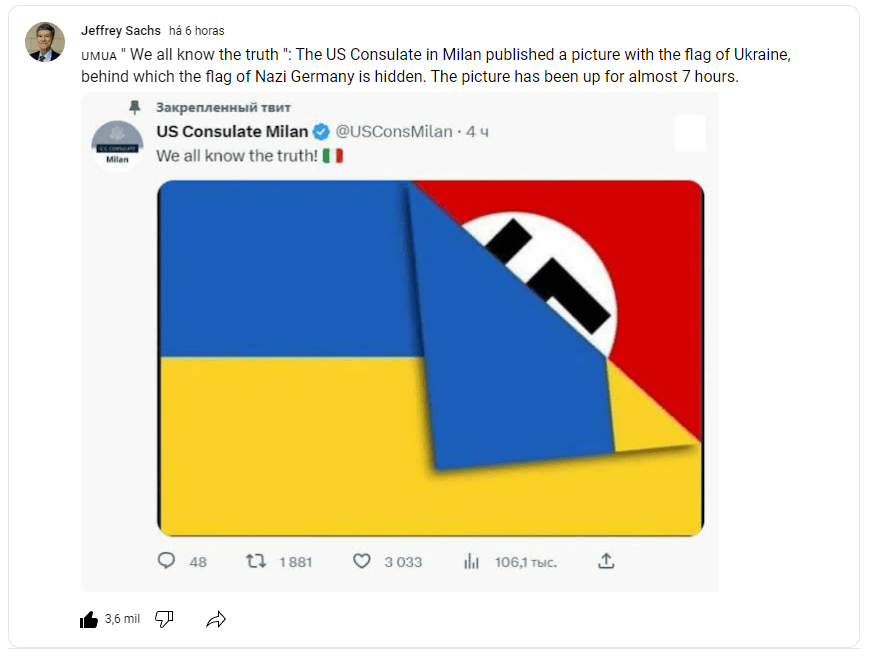Click the 3,6 mil like count
The image size is (871, 657).
[x=122, y=620]
